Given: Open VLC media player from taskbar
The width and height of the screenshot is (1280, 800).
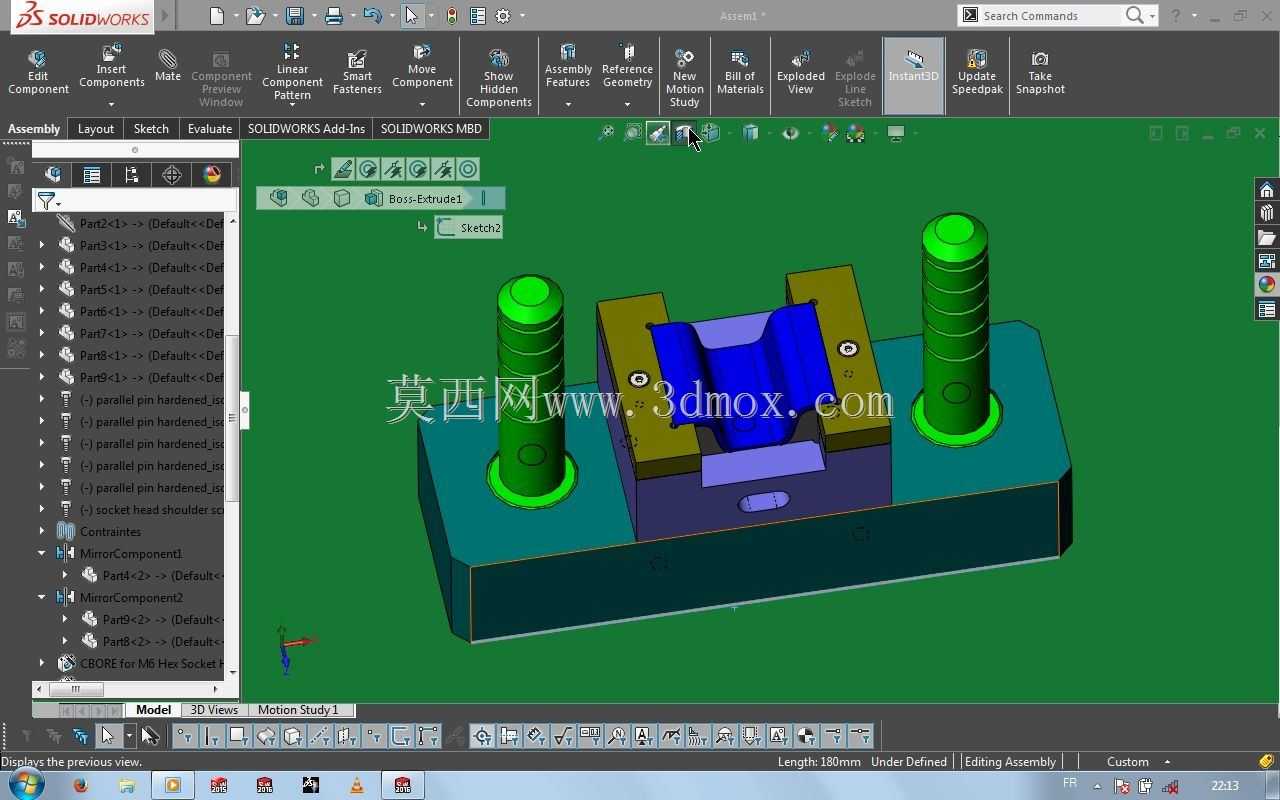Looking at the screenshot, I should [x=357, y=785].
